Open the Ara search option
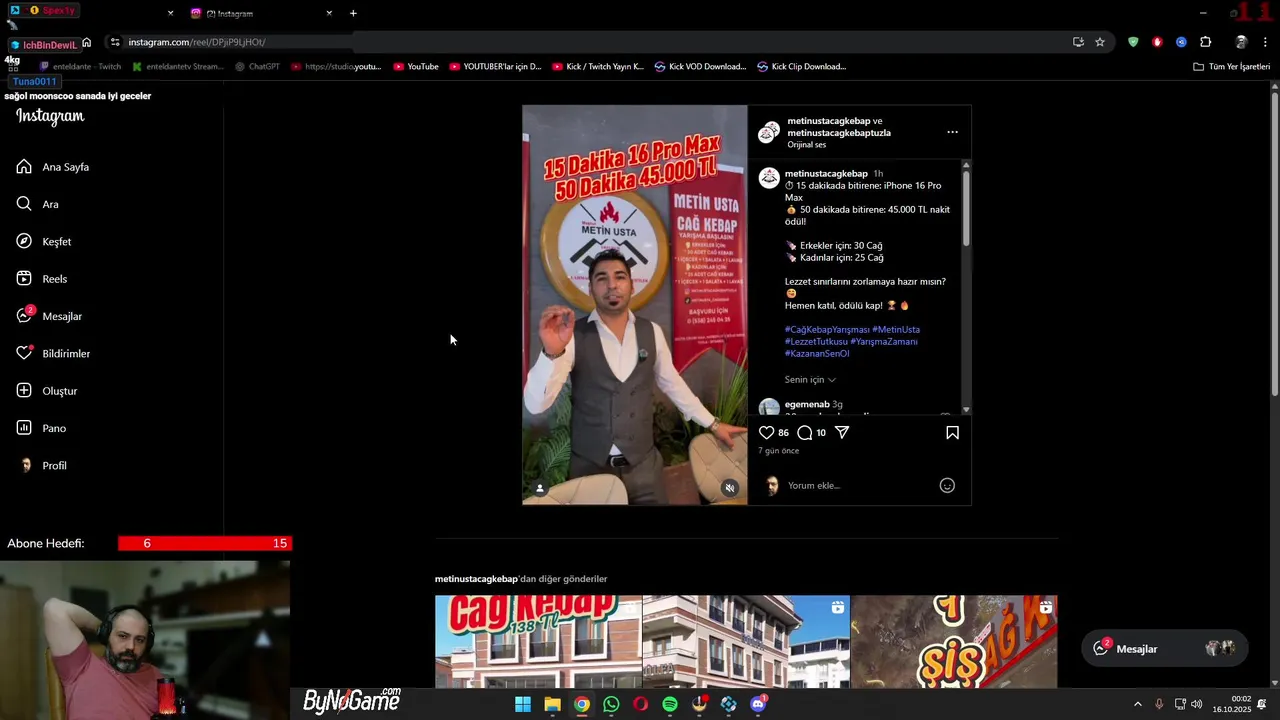This screenshot has height=720, width=1280. [x=38, y=204]
